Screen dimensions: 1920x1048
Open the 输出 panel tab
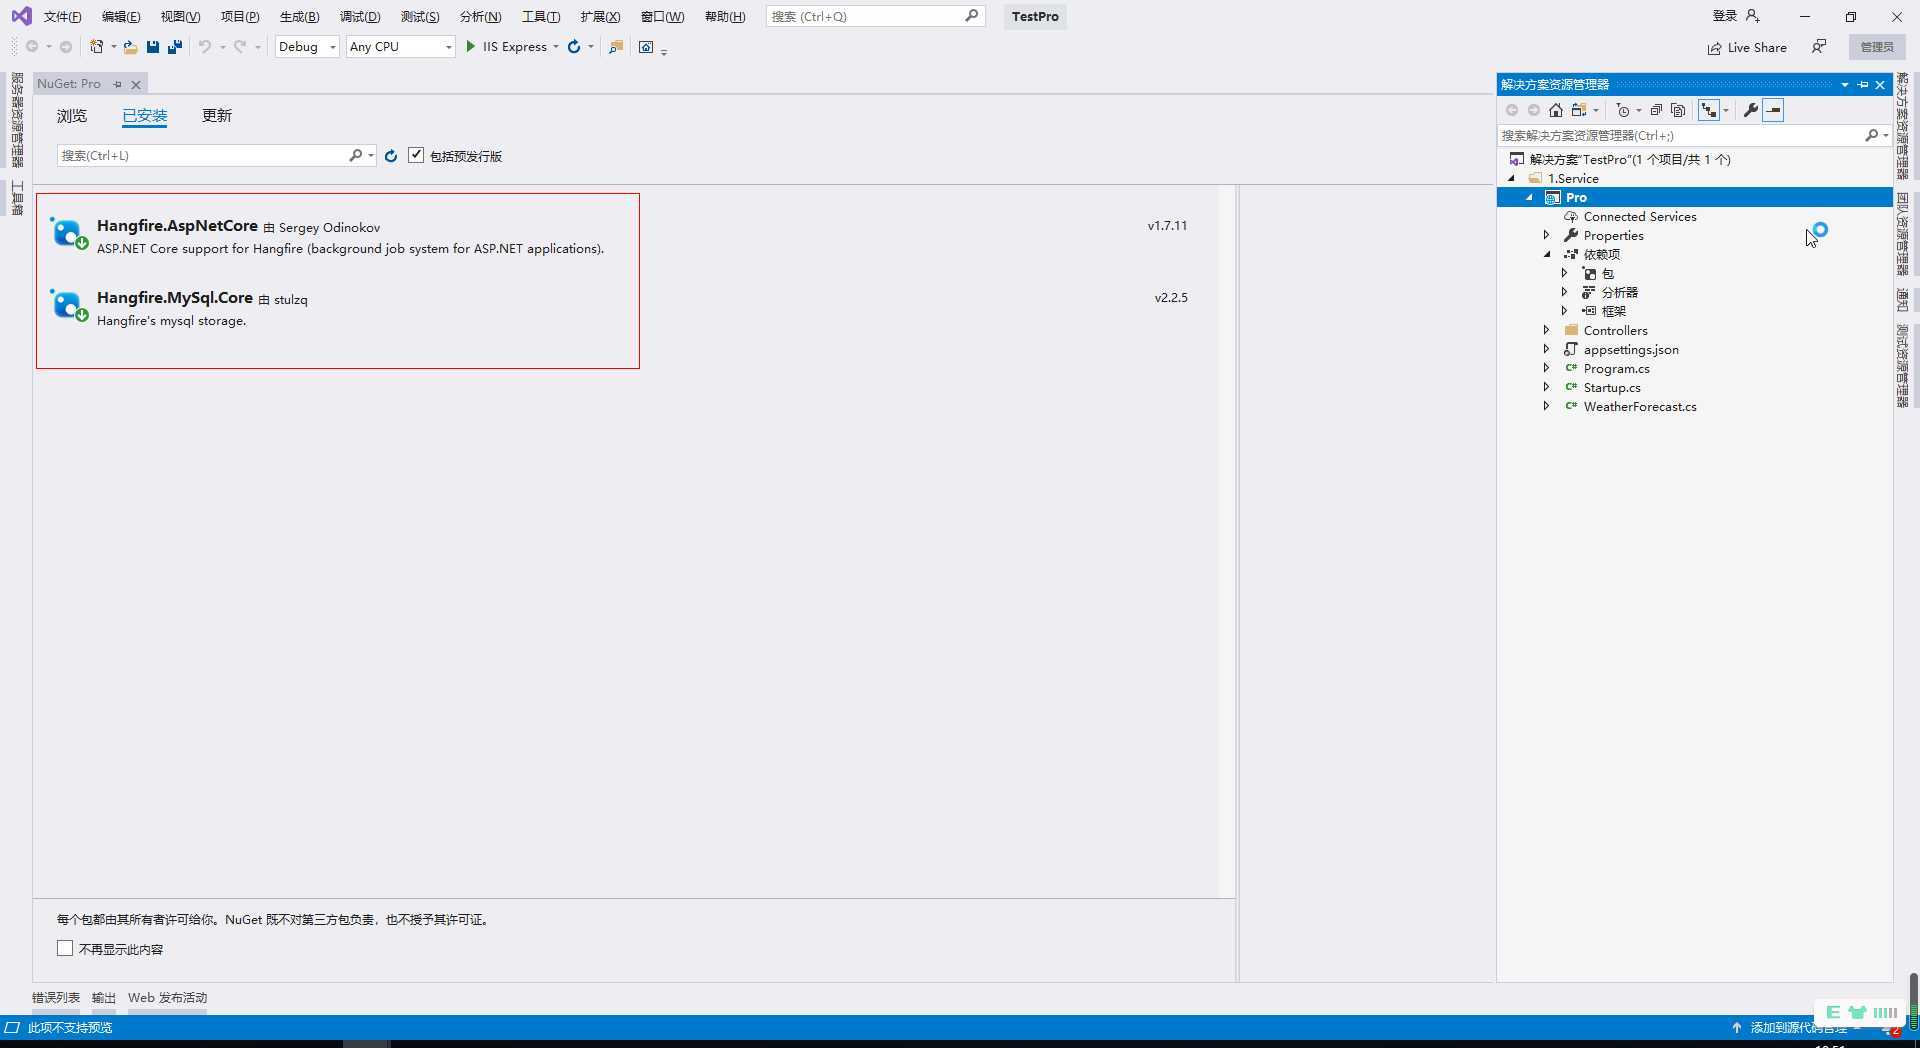104,997
